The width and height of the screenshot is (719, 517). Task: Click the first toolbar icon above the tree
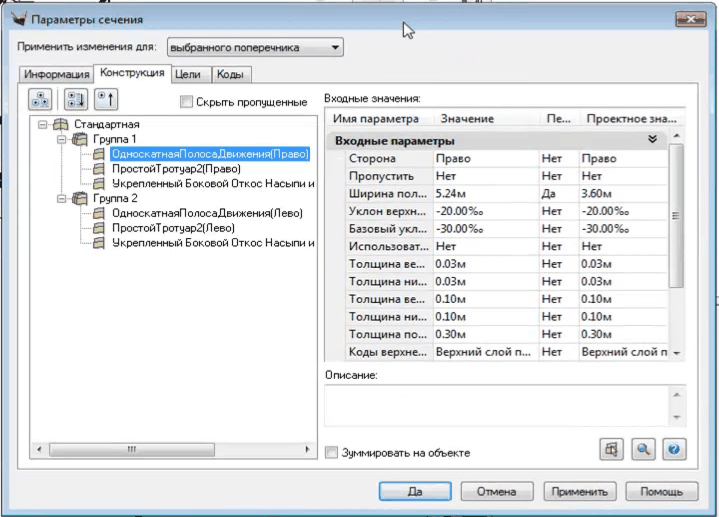[42, 99]
